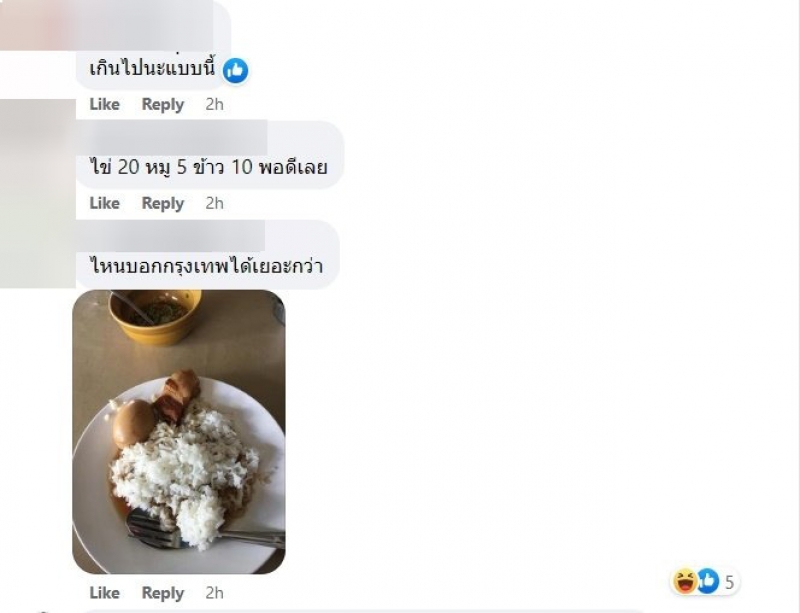Screen dimensions: 800x613
Task: Click the like reaction icon beside count 5
Action: tap(707, 581)
